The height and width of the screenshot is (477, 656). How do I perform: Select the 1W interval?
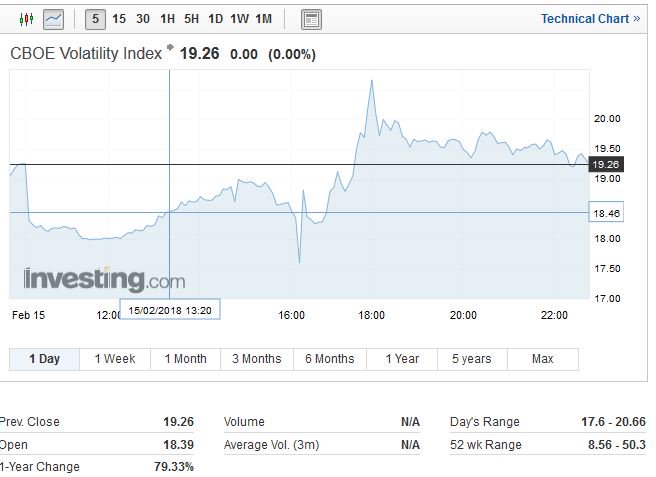click(x=240, y=19)
